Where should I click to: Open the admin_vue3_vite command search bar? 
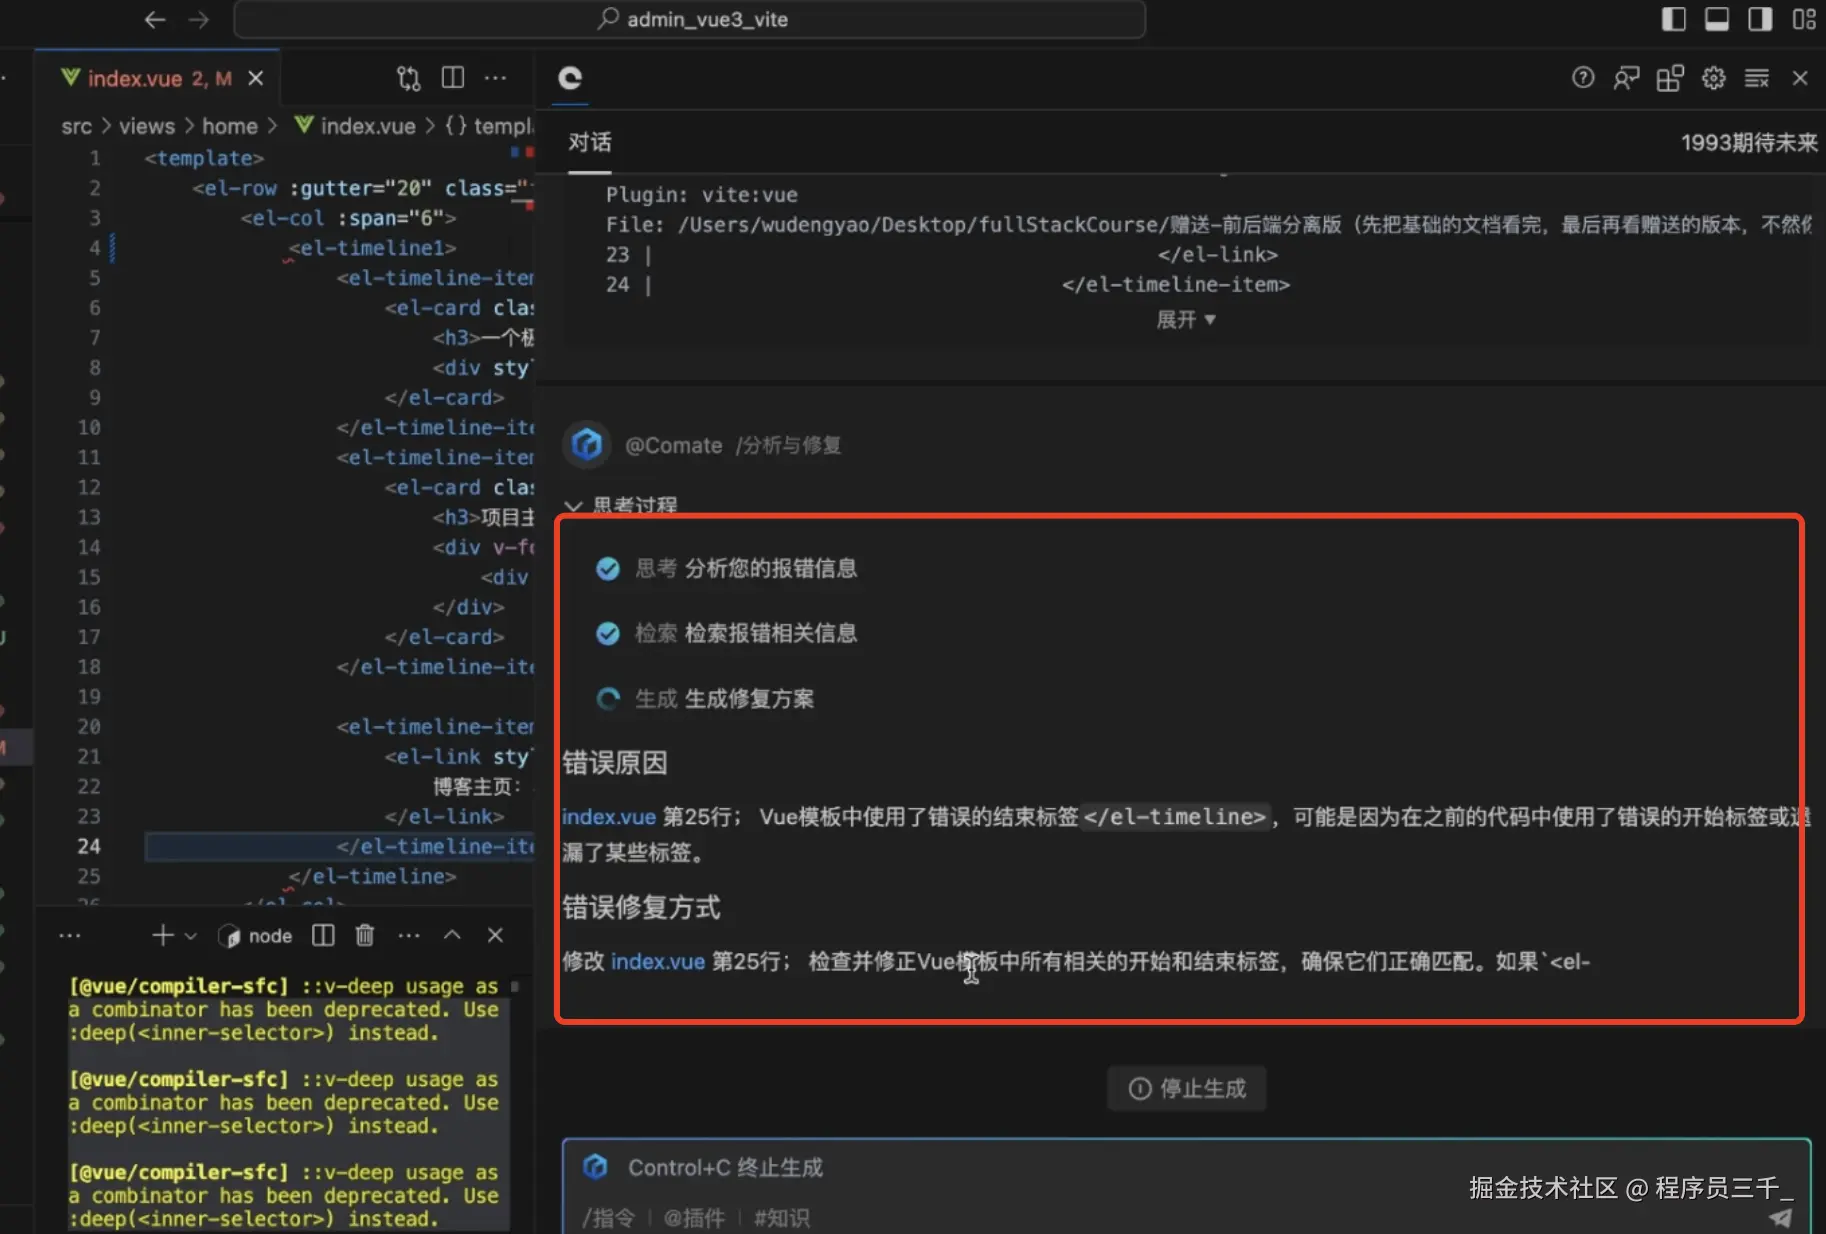690,20
